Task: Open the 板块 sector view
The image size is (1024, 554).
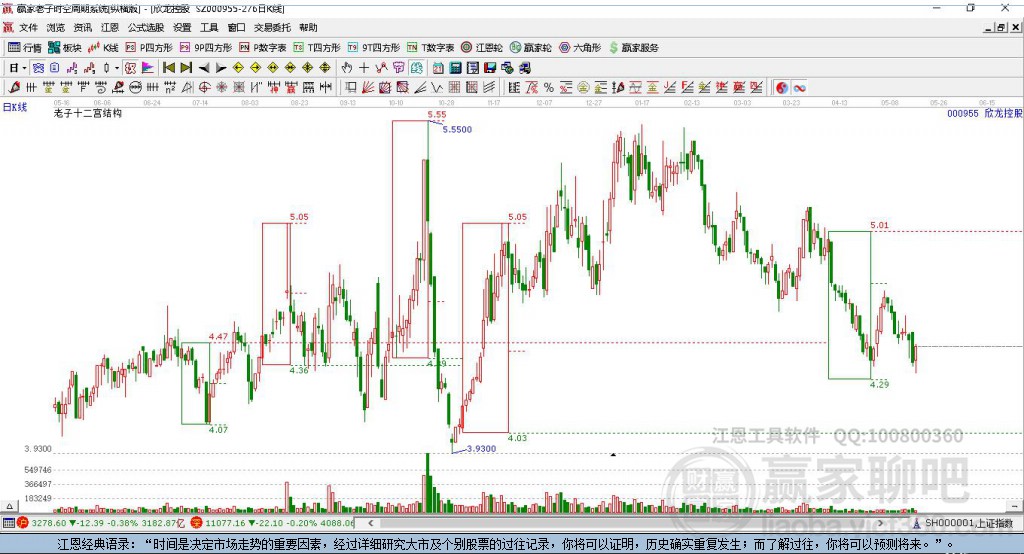Action: click(x=65, y=48)
